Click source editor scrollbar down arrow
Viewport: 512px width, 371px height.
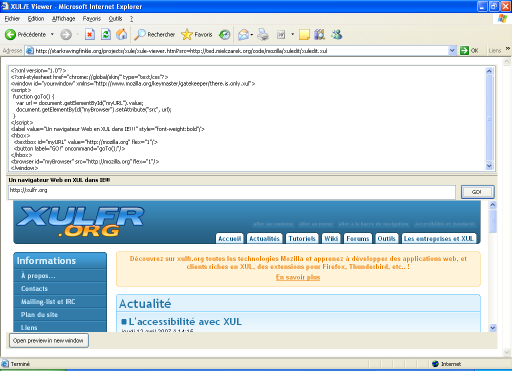[489, 166]
